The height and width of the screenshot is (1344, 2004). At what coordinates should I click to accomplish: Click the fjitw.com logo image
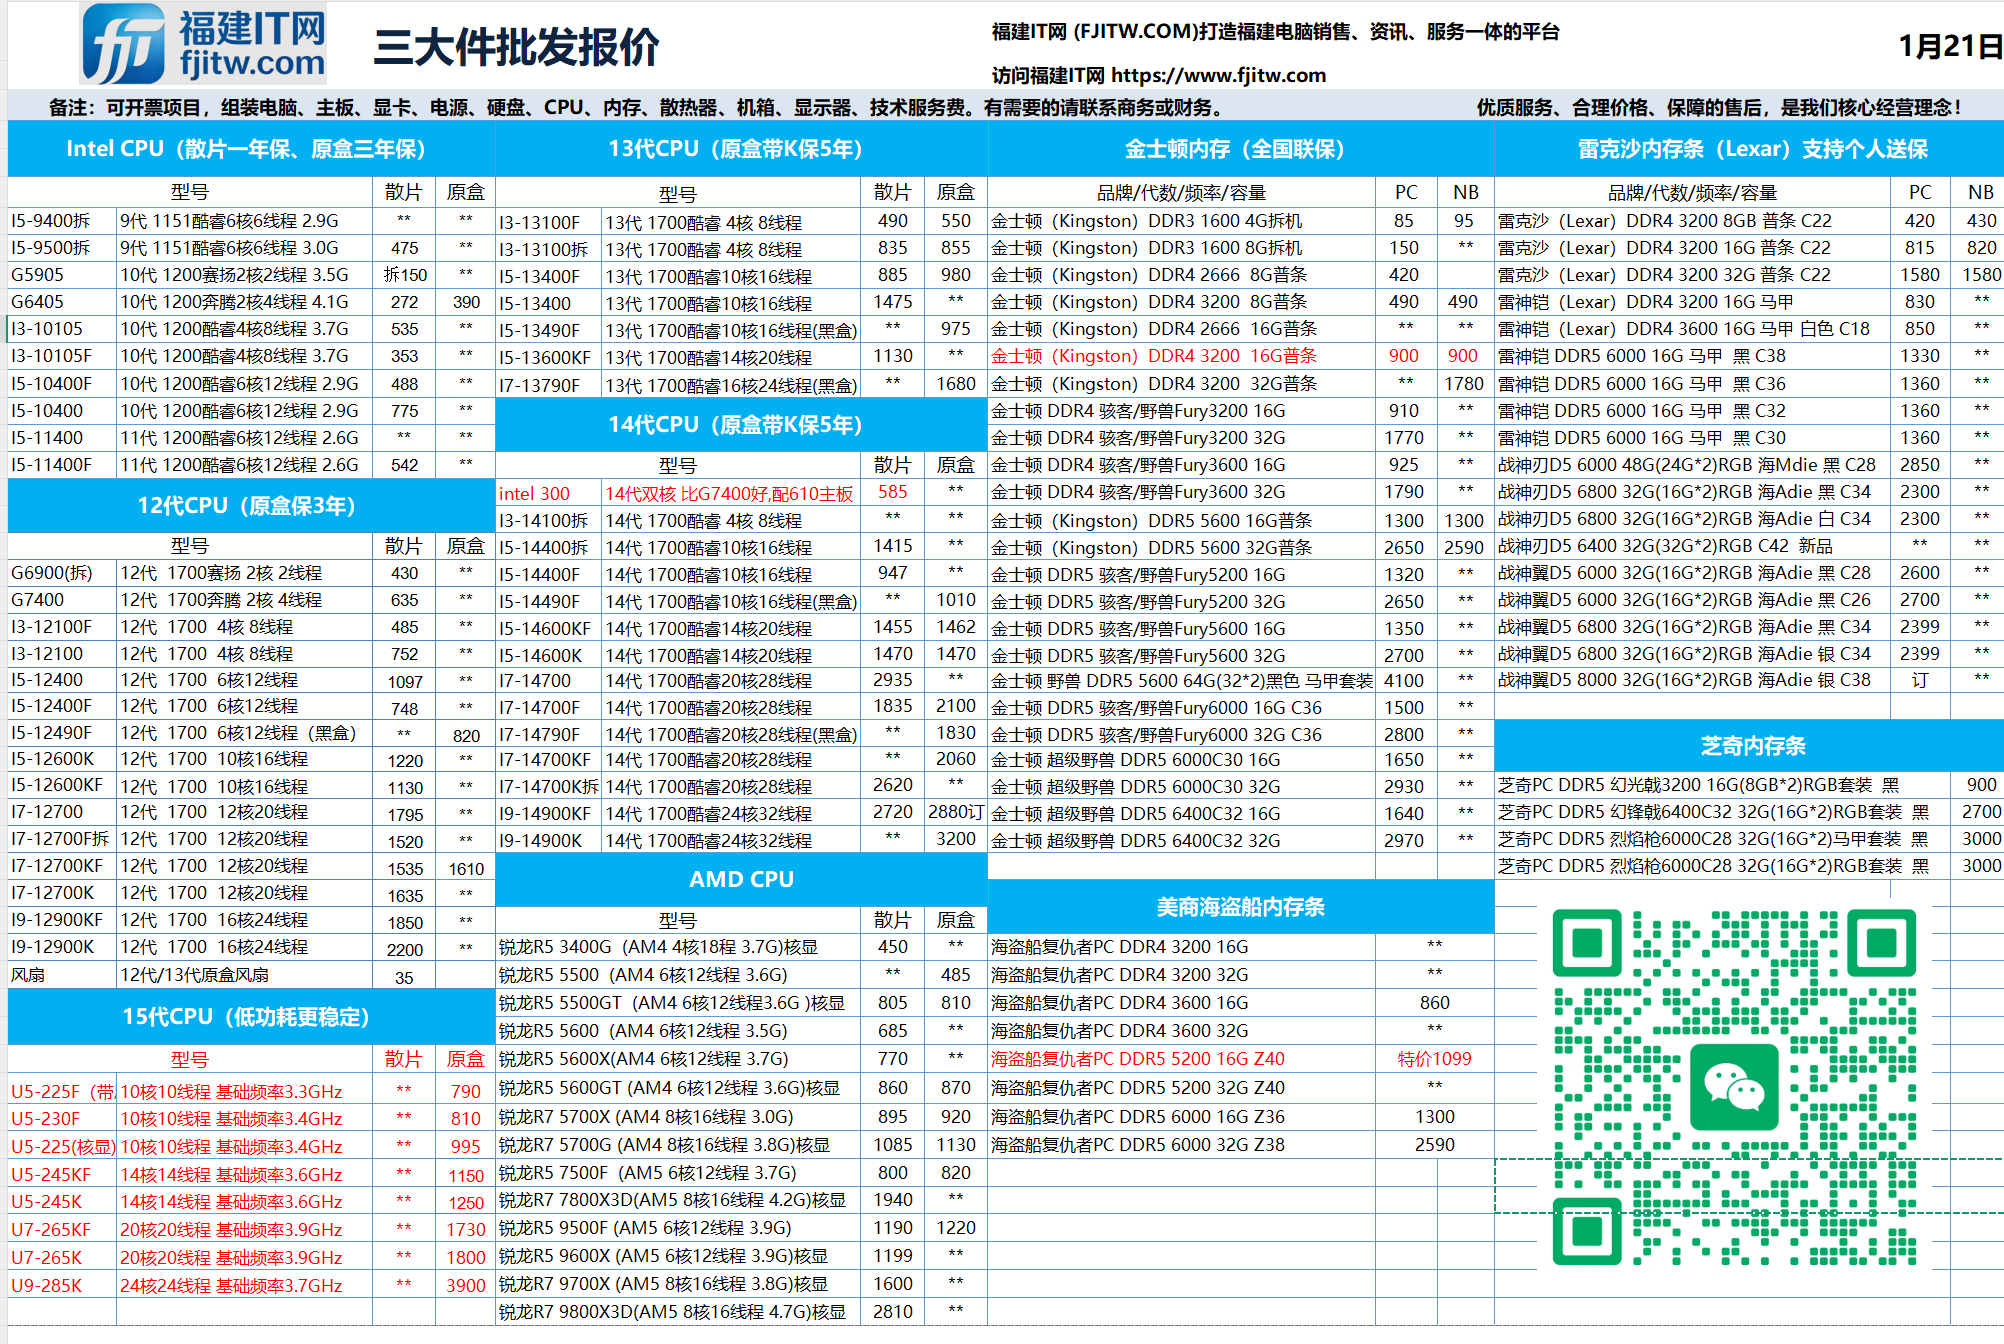[204, 44]
